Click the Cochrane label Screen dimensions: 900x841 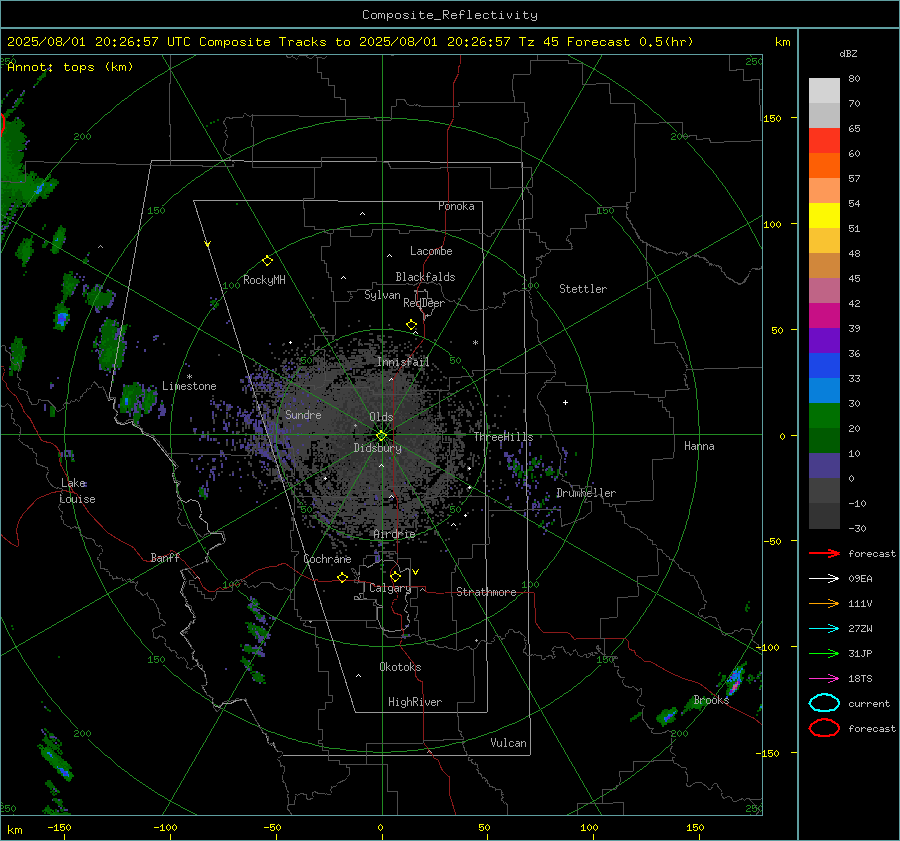[327, 559]
